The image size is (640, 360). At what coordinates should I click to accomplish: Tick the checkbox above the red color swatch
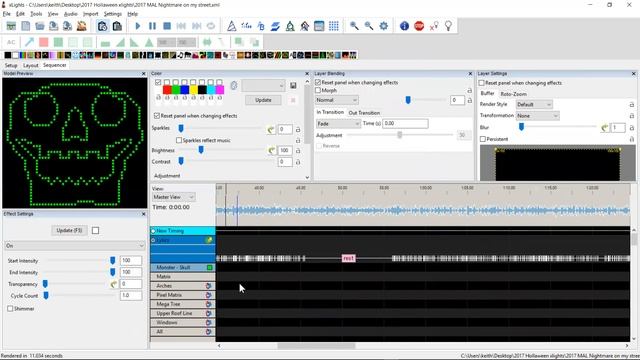(167, 82)
